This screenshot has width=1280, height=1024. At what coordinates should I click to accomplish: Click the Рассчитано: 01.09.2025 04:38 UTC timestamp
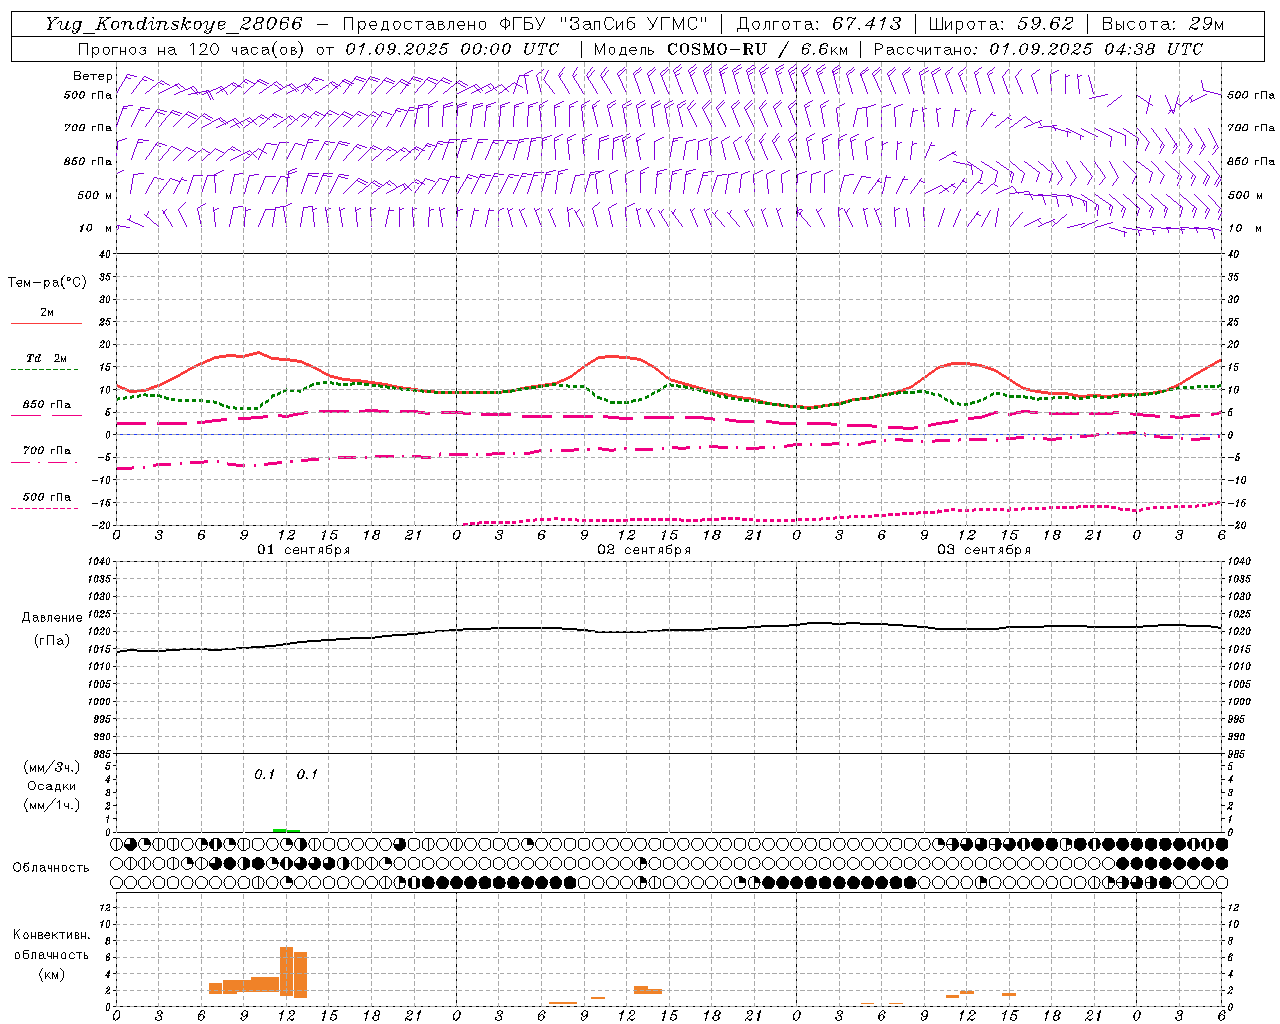click(1038, 49)
